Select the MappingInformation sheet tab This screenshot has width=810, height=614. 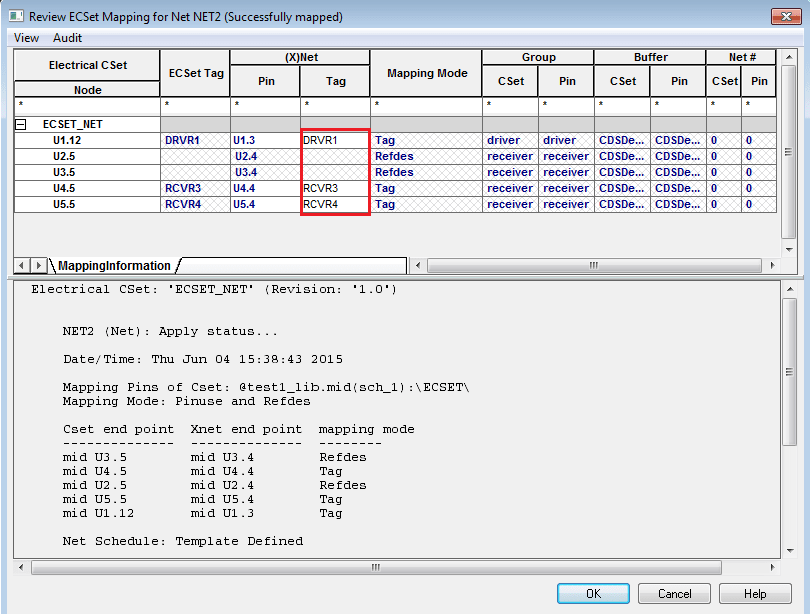(x=114, y=265)
